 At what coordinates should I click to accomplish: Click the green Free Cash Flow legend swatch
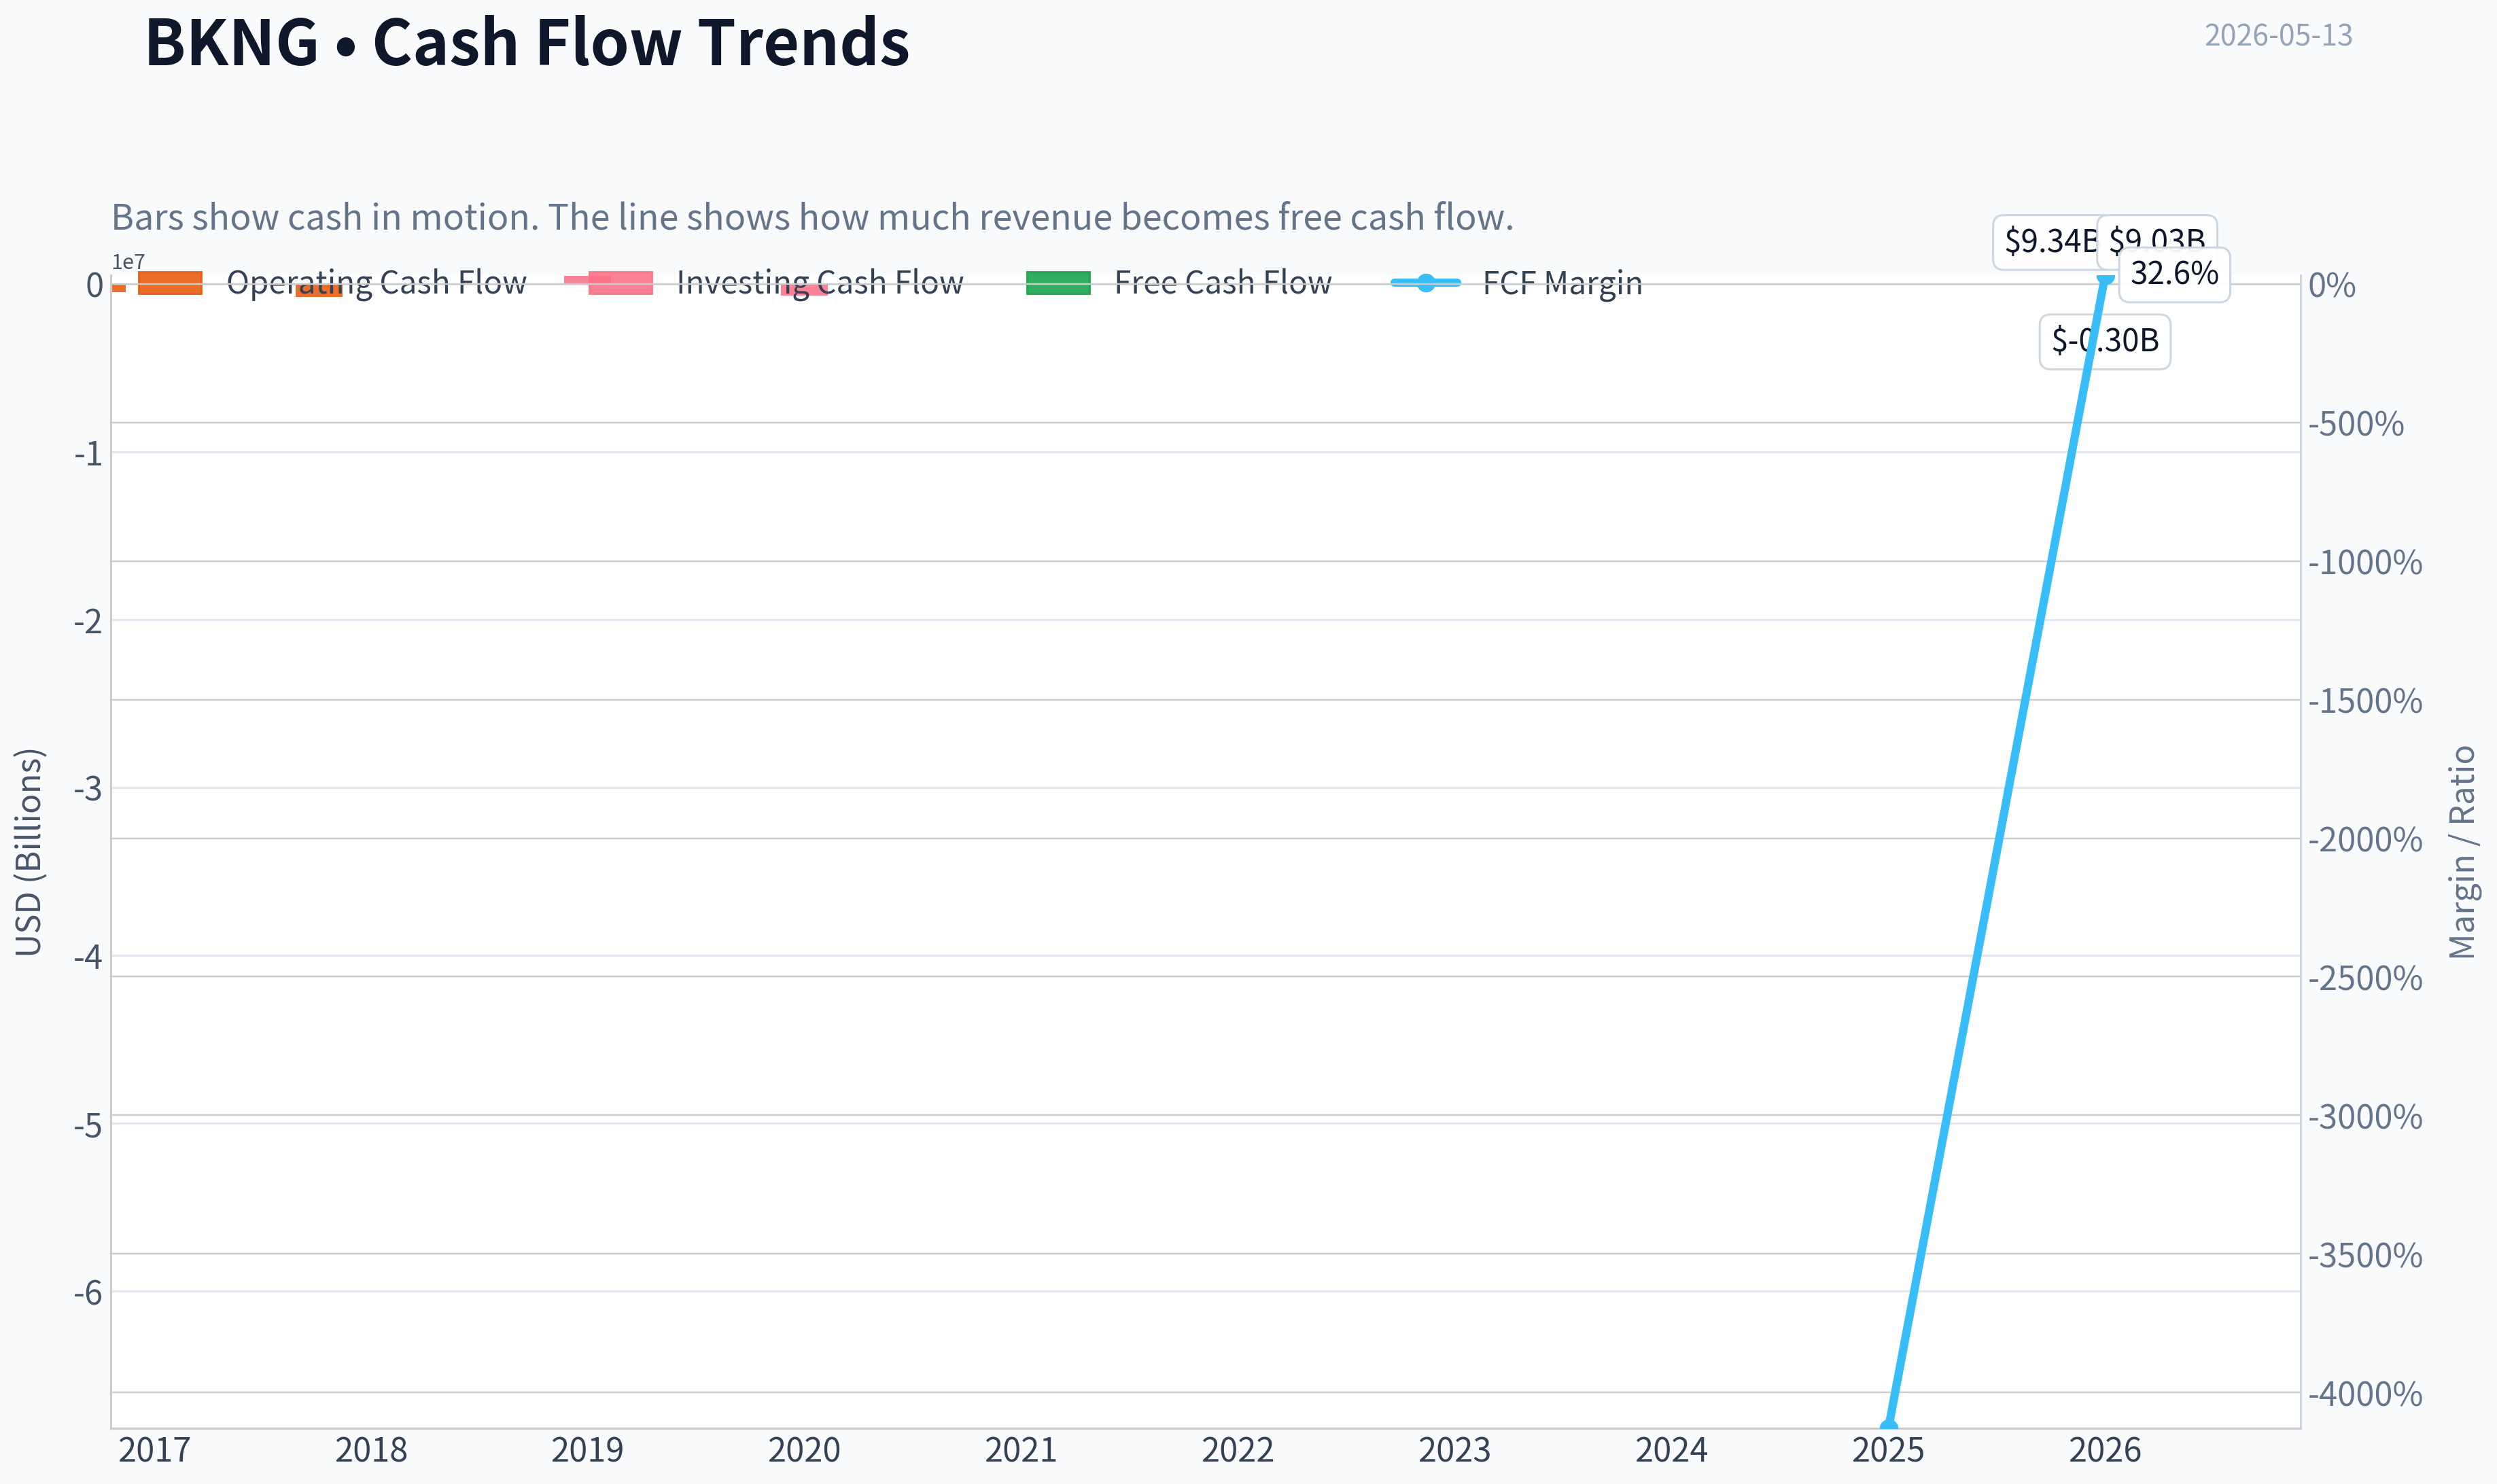pos(1058,283)
